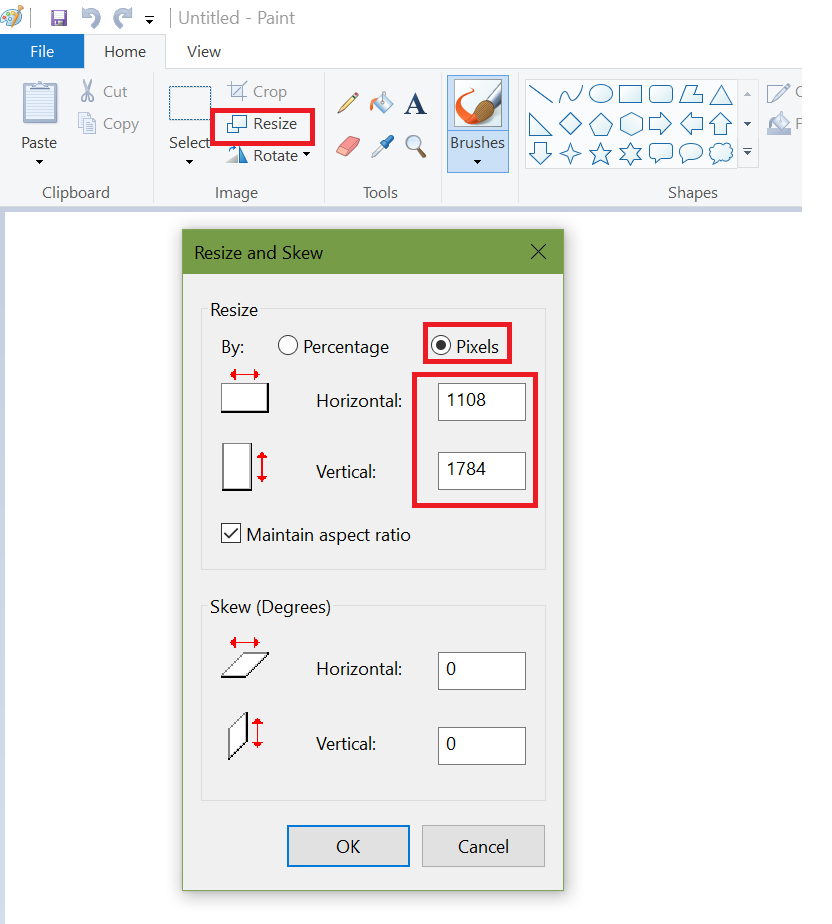Select the Pixels radio button

coord(441,344)
